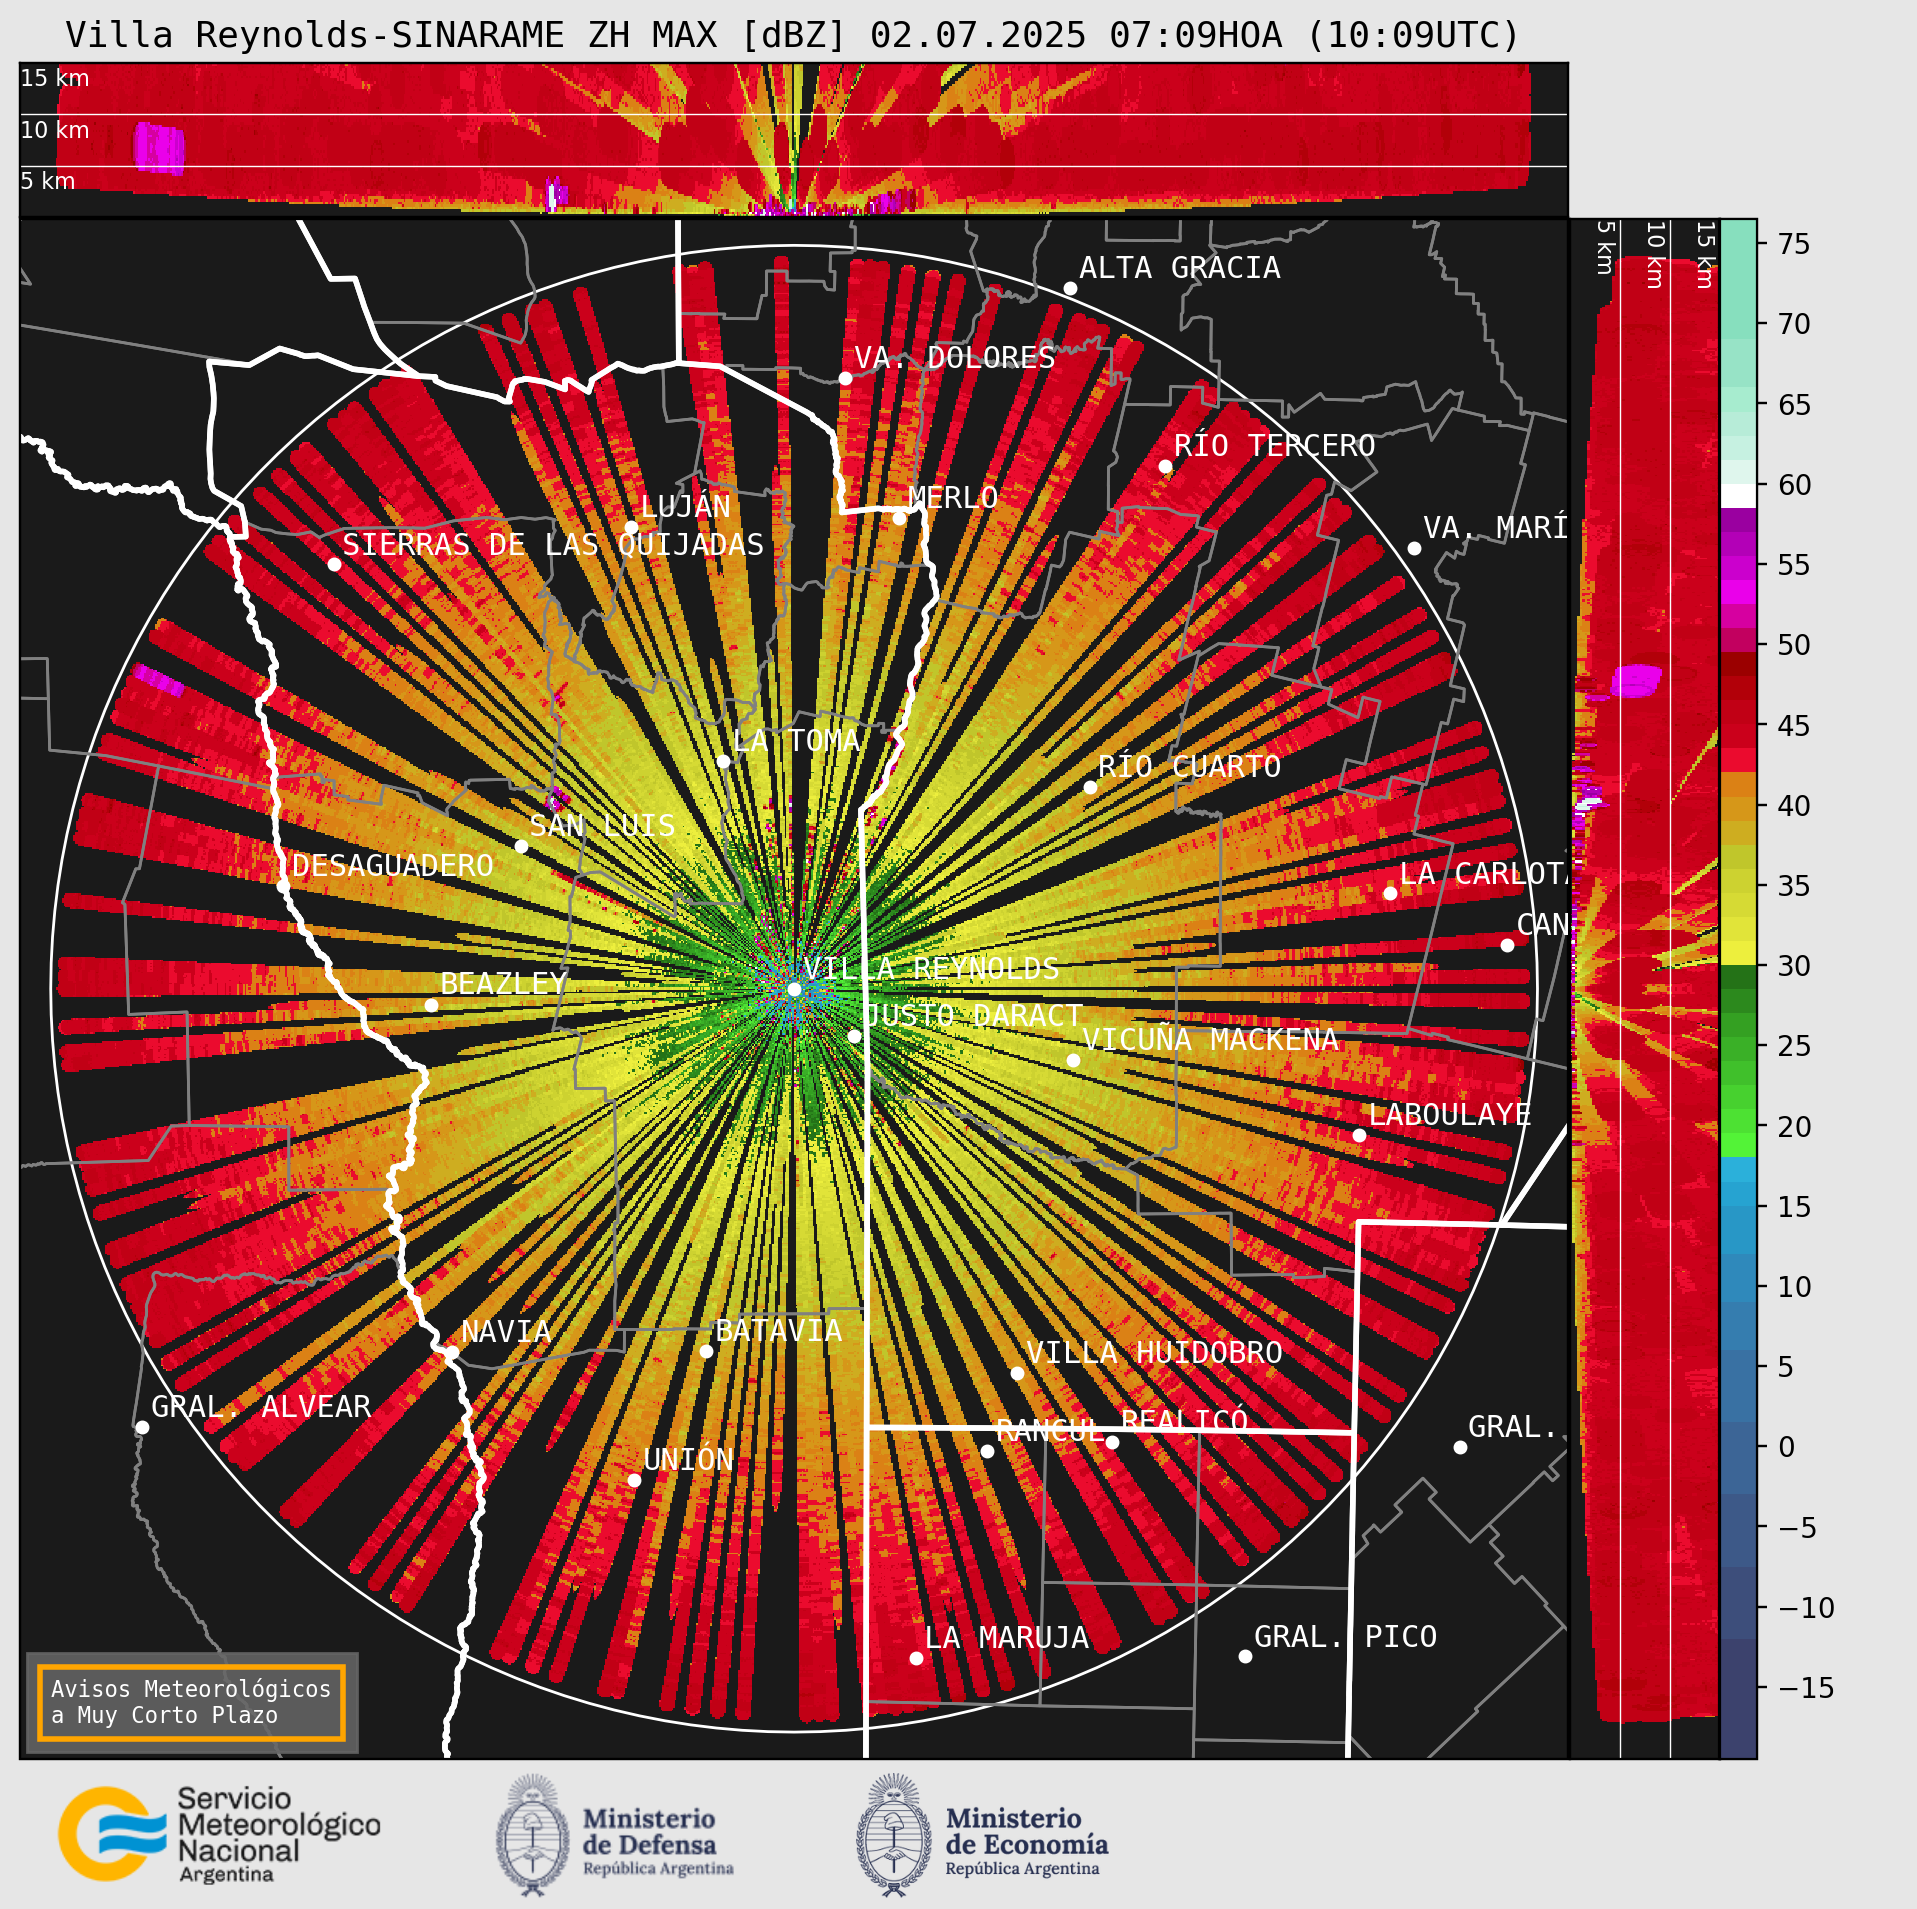
Task: Click the Avisos Meteorológicos a Muy Corto Plazo box
Action: pyautogui.click(x=191, y=1702)
